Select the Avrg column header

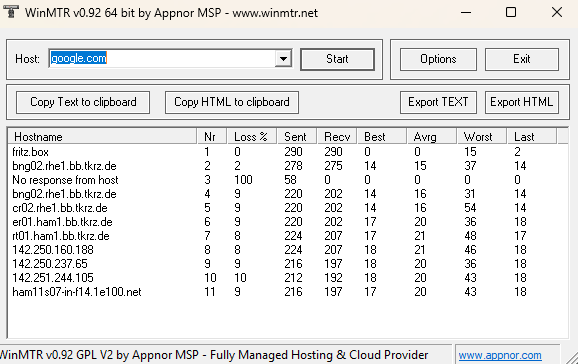[431, 137]
